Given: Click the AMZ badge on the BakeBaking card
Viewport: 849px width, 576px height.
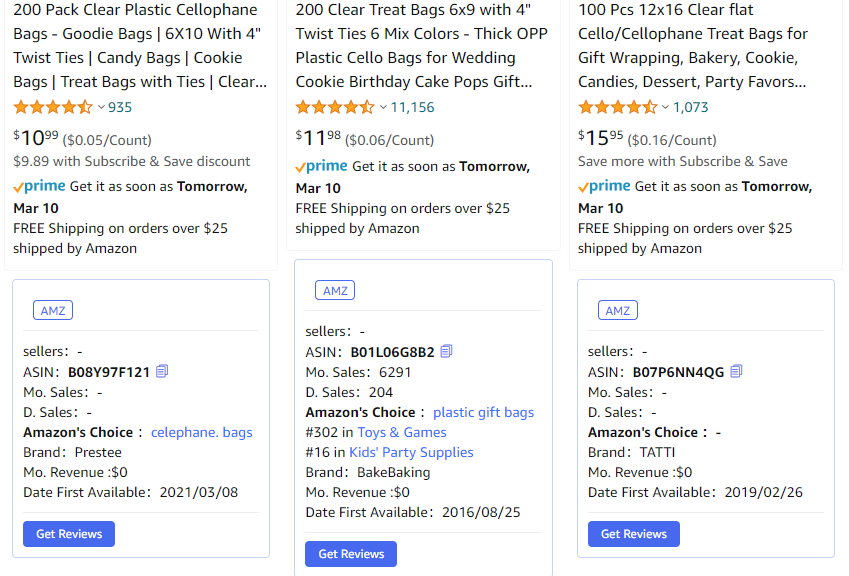Looking at the screenshot, I should point(335,290).
